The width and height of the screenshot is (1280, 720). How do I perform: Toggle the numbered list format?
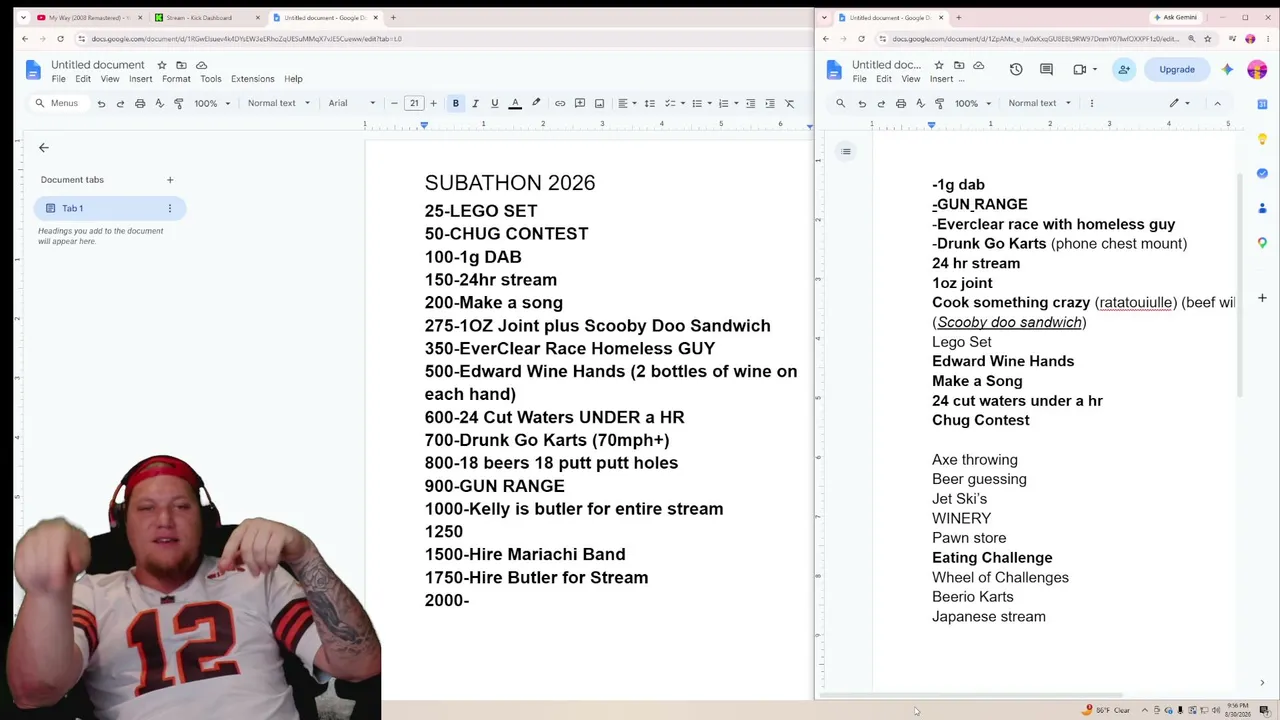click(x=726, y=103)
